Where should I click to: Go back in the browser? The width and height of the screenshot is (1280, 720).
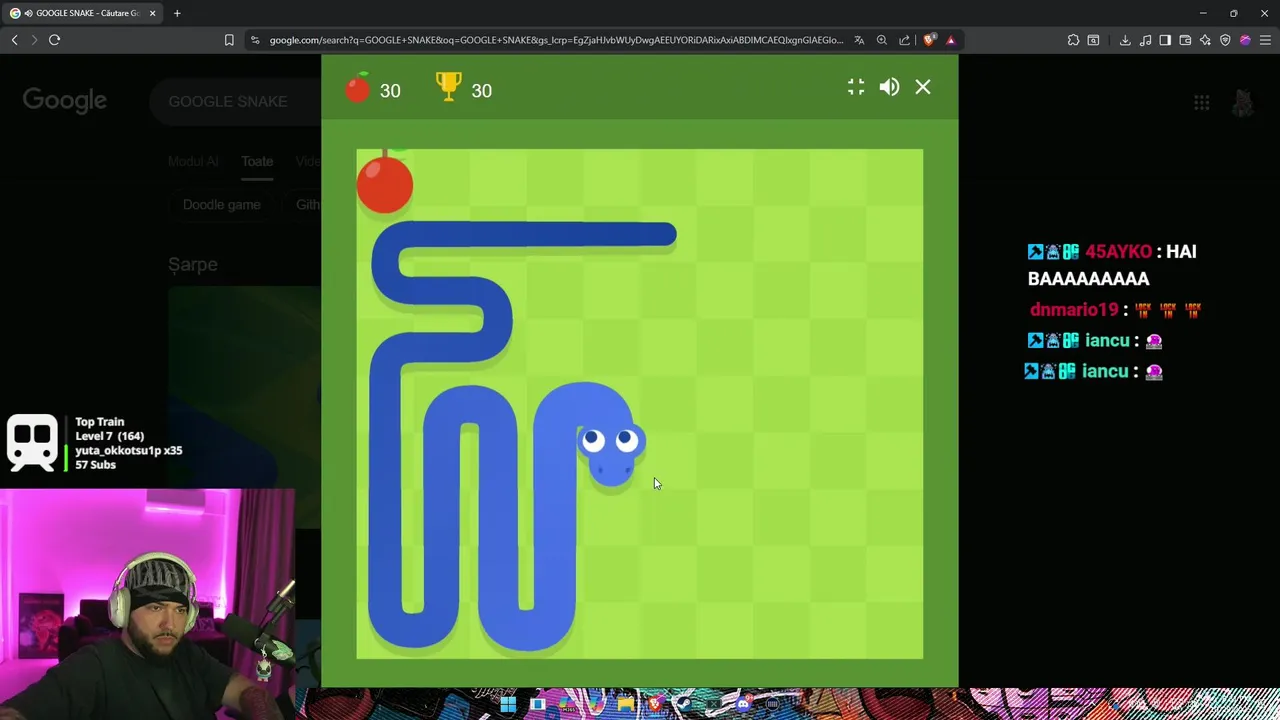tap(14, 40)
